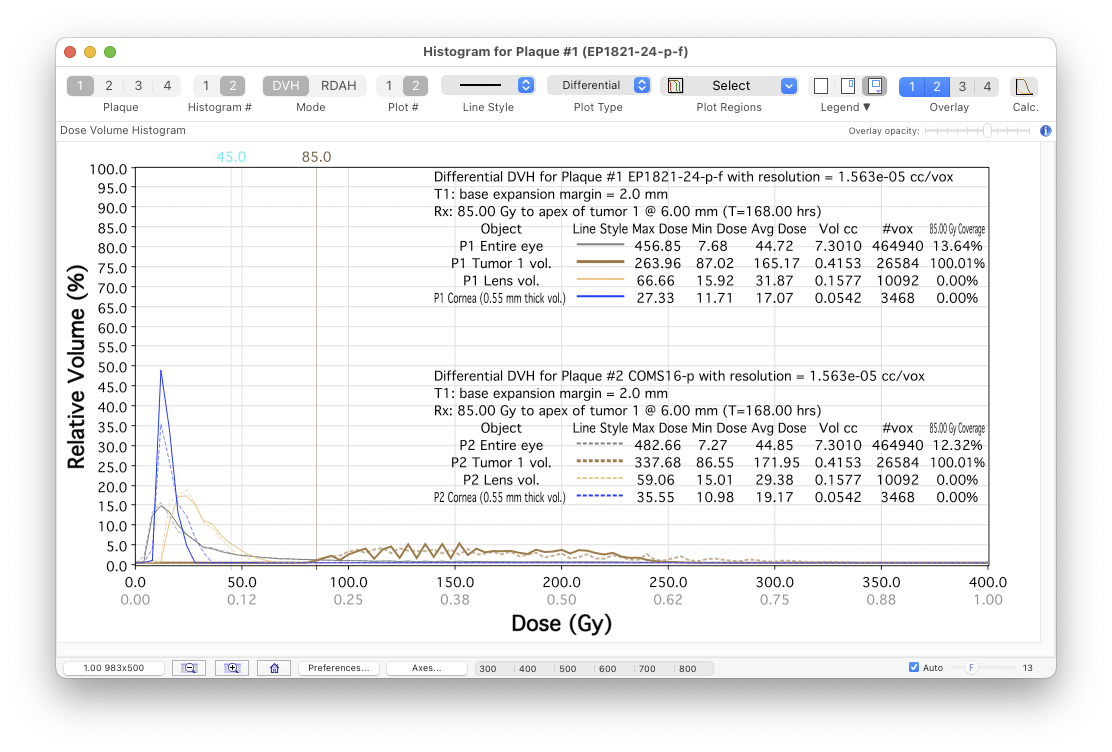Enable the Auto checkbox in the bottom bar
Image resolution: width=1112 pixels, height=752 pixels.
pyautogui.click(x=913, y=667)
